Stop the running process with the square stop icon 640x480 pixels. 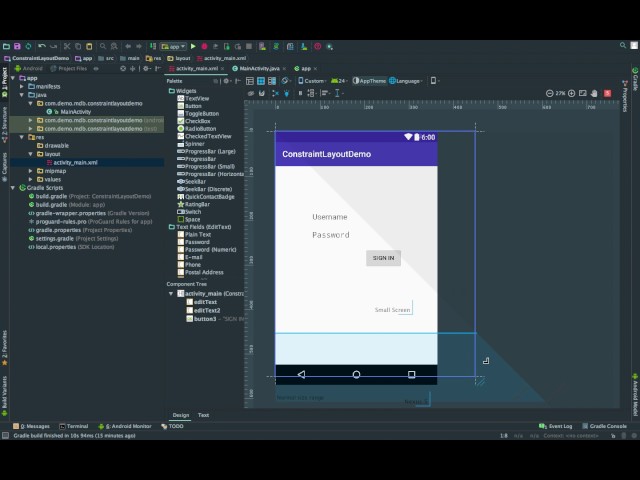click(249, 47)
